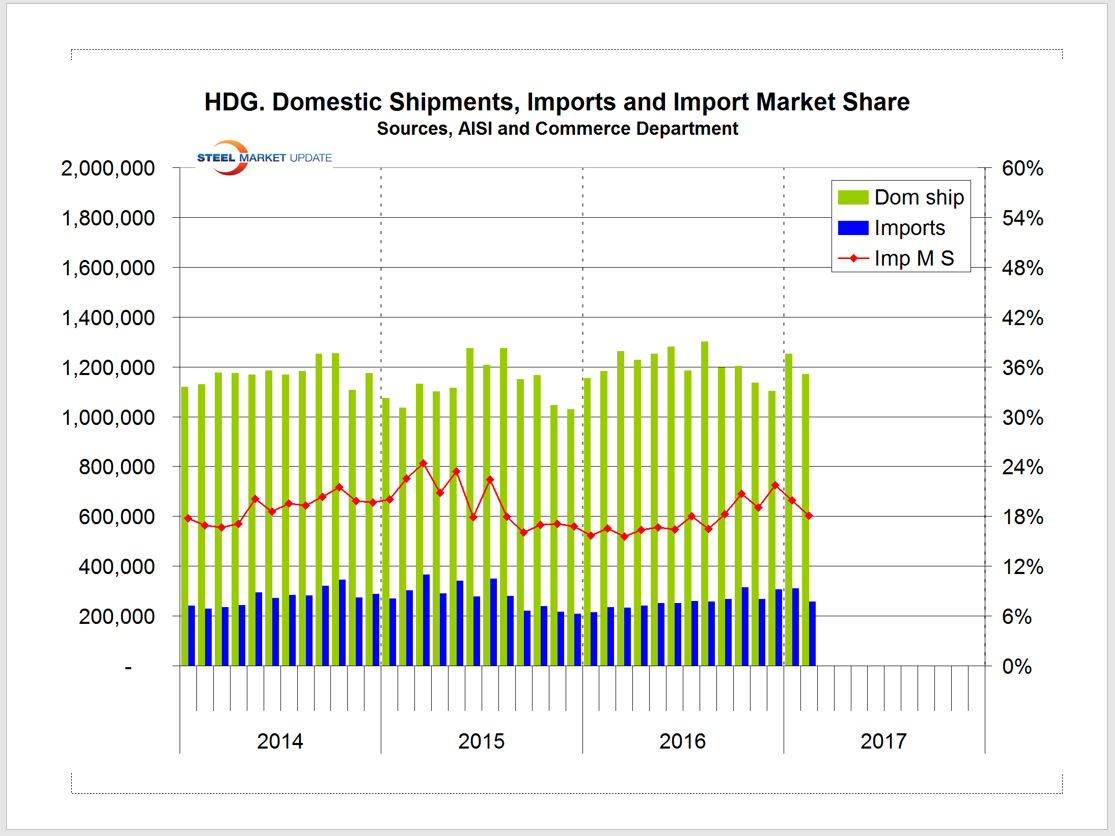Click the 60% right axis label
1115x836 pixels.
pyautogui.click(x=1023, y=169)
